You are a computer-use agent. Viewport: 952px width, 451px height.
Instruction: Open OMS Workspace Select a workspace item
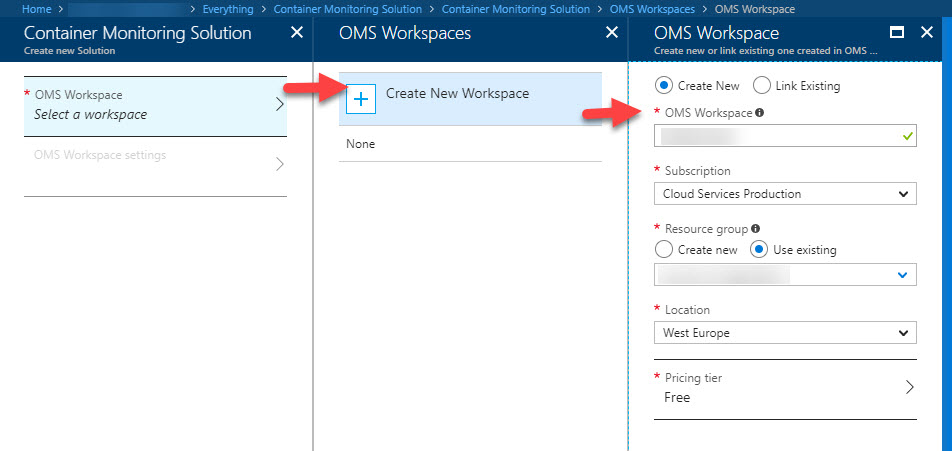point(155,106)
